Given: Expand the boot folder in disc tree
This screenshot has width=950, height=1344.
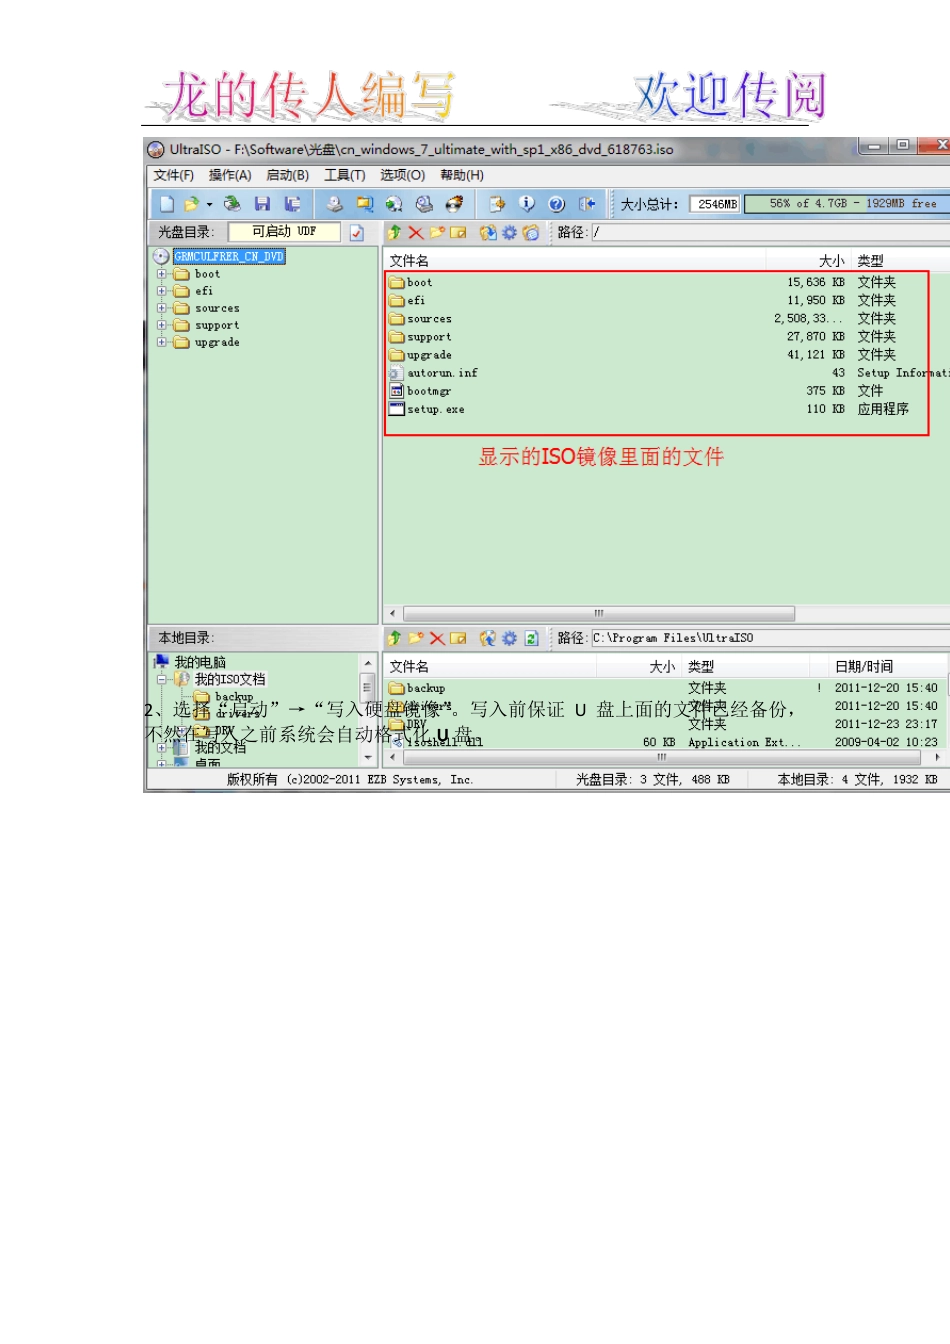Looking at the screenshot, I should [162, 274].
